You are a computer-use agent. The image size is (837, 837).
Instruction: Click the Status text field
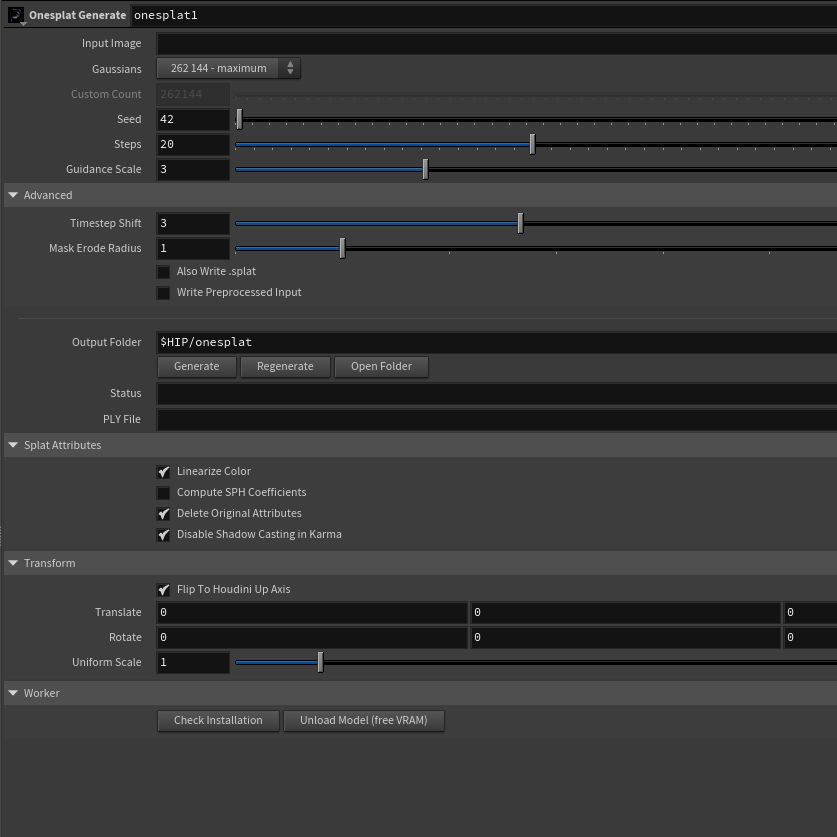pos(496,393)
